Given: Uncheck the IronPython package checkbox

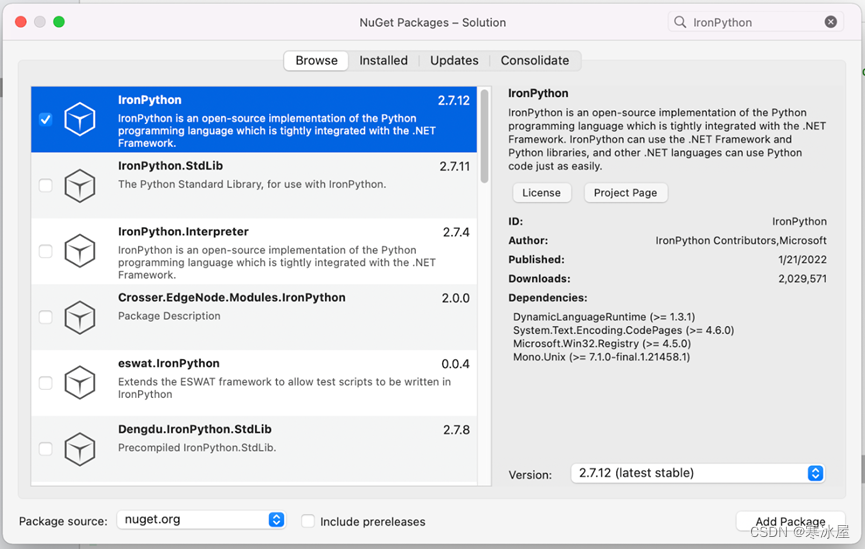Looking at the screenshot, I should point(45,120).
